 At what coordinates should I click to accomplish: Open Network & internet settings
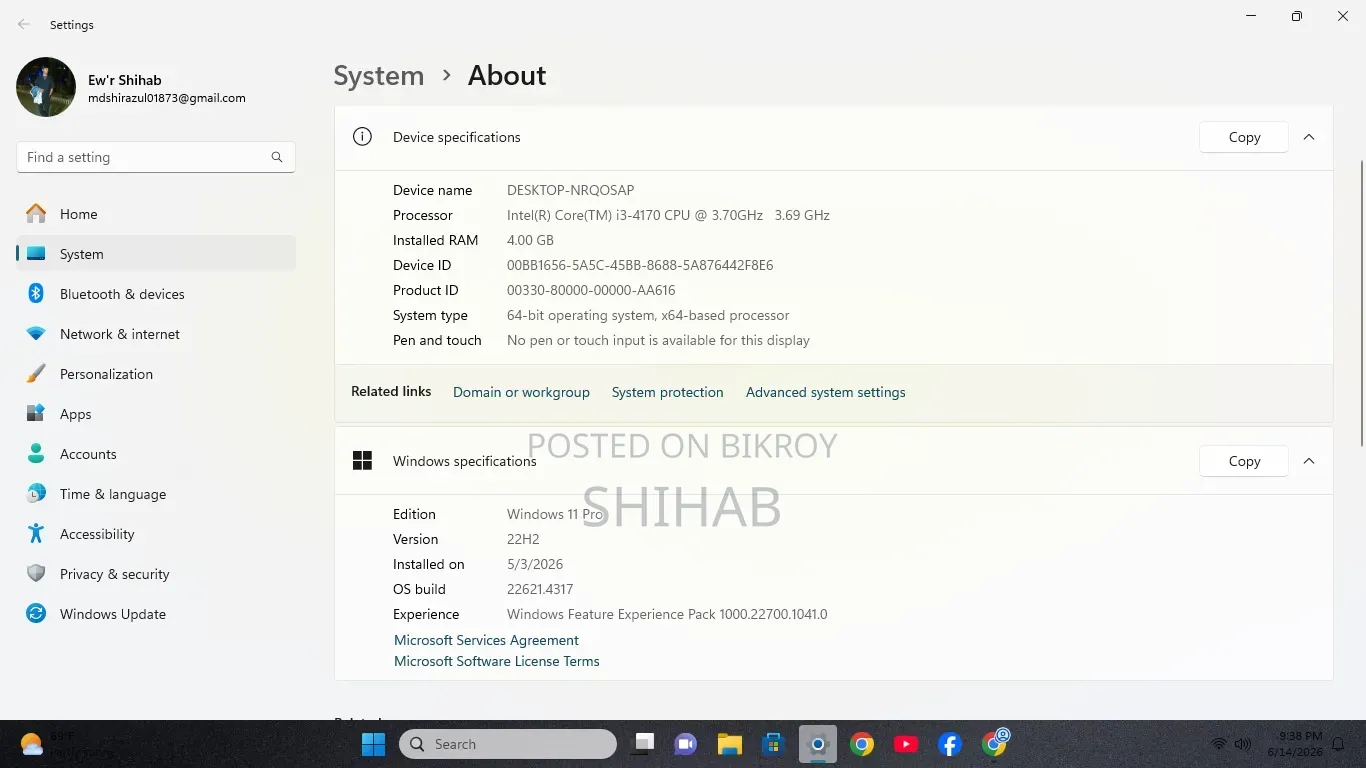[156, 334]
